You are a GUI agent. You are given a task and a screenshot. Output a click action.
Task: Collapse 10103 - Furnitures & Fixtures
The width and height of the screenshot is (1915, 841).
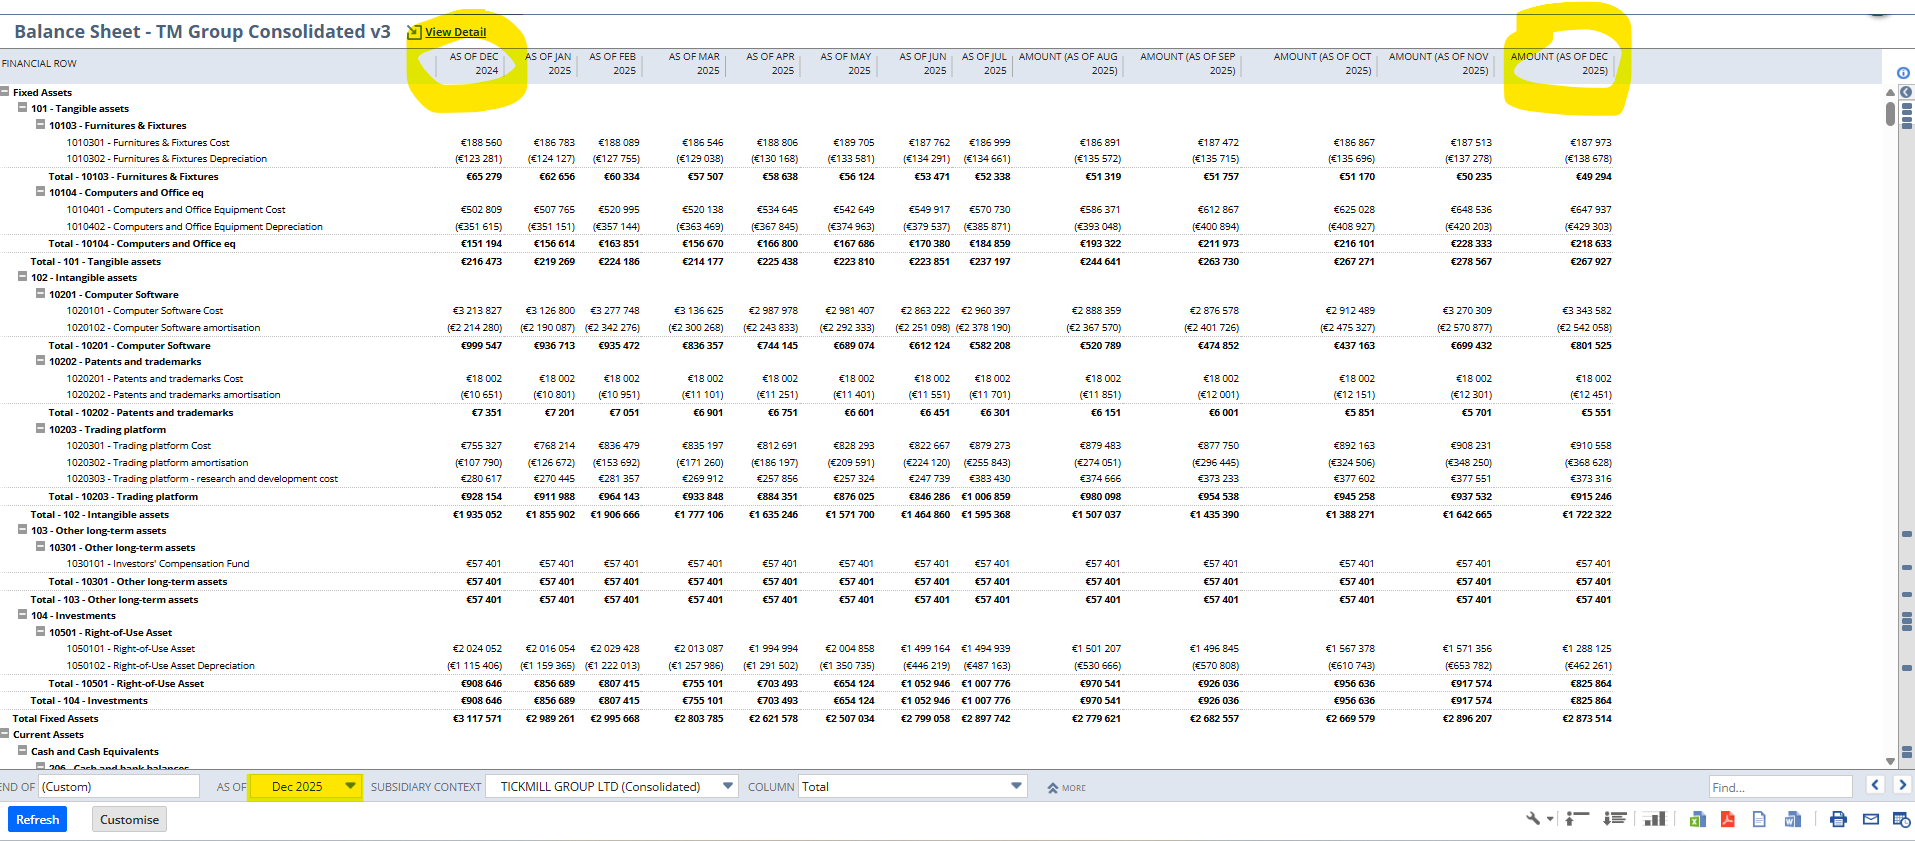[40, 124]
